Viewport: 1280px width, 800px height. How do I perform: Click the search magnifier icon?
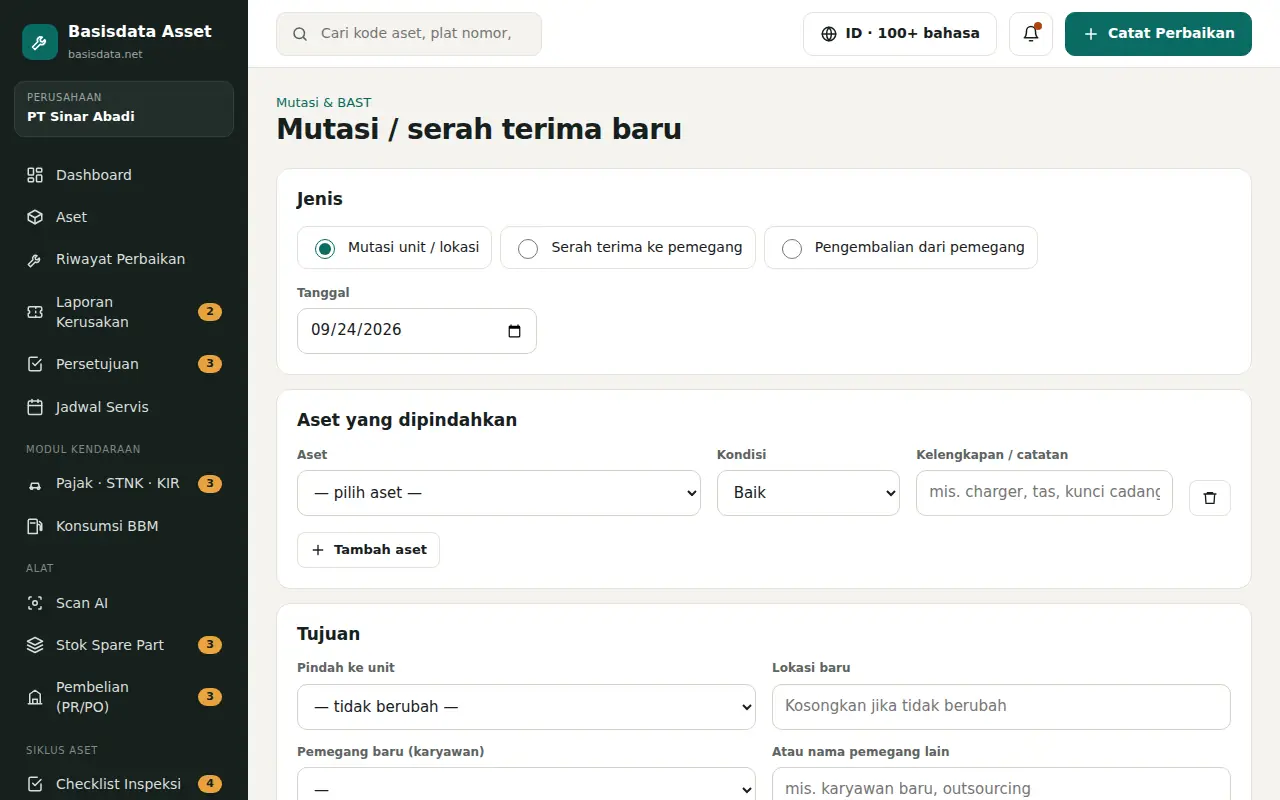click(300, 34)
